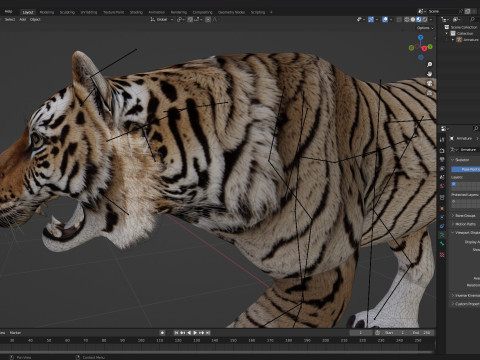This screenshot has height=360, width=480.
Task: Click the viewport zoom magnifier icon
Action: click(x=430, y=64)
